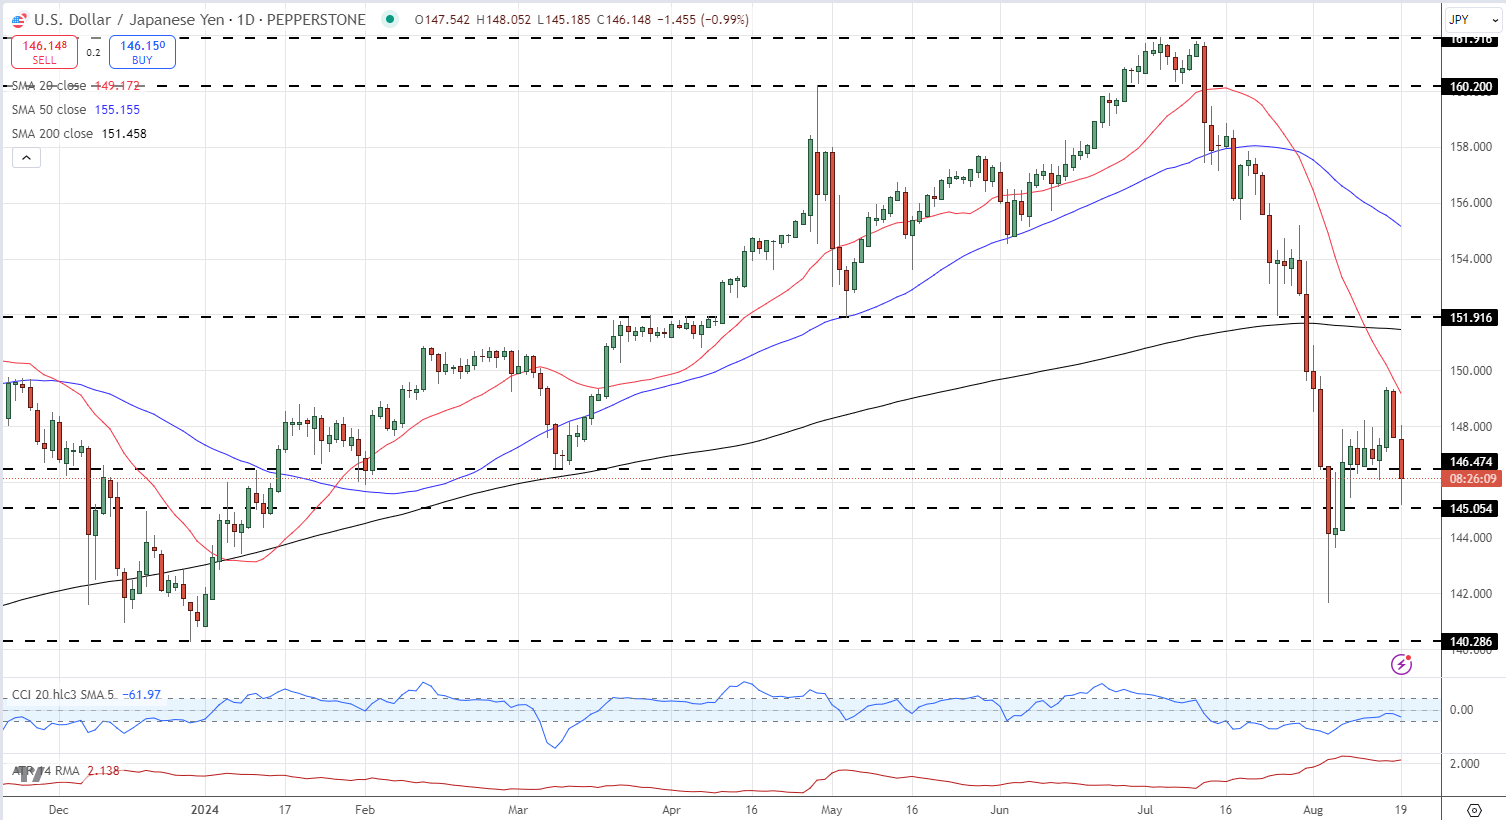
Task: Click the Apr label on time axis
Action: (671, 810)
